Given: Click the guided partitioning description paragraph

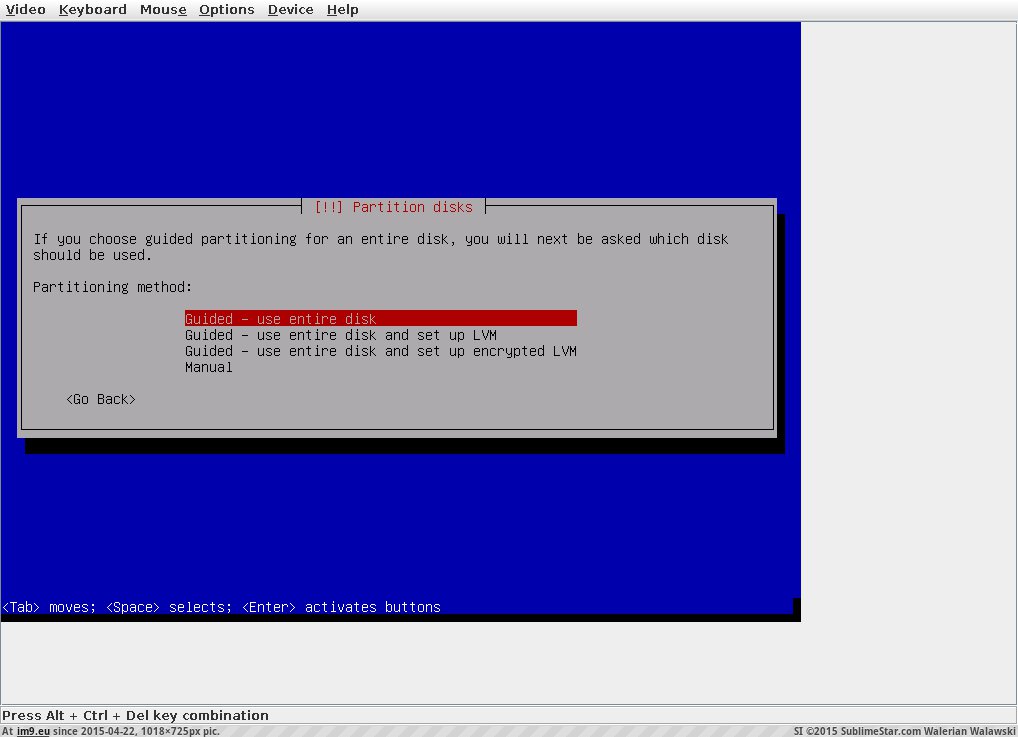Looking at the screenshot, I should pyautogui.click(x=380, y=246).
